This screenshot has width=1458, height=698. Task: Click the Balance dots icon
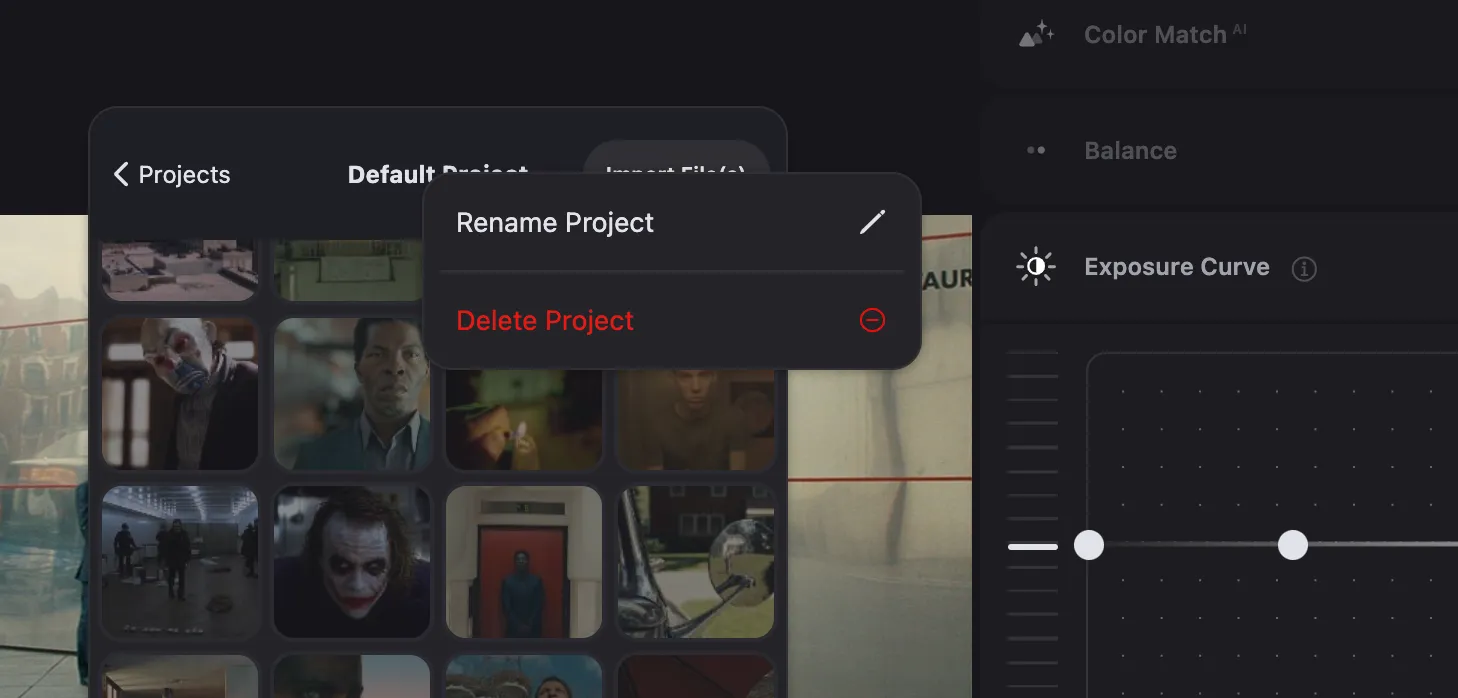click(x=1036, y=151)
